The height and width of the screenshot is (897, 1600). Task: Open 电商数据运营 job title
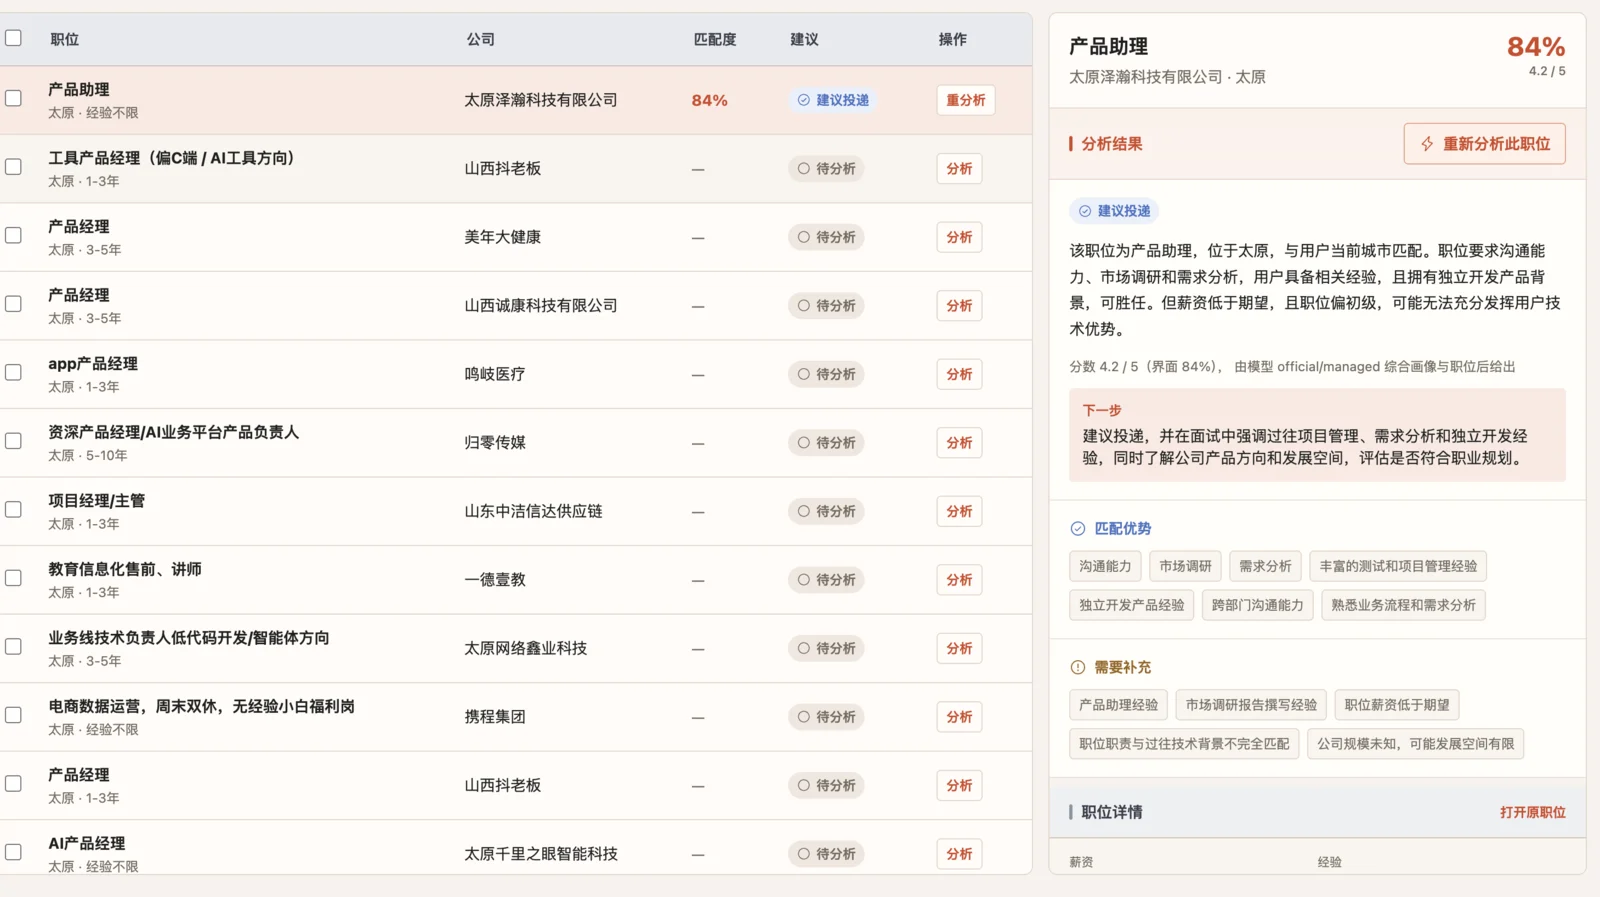tap(201, 706)
